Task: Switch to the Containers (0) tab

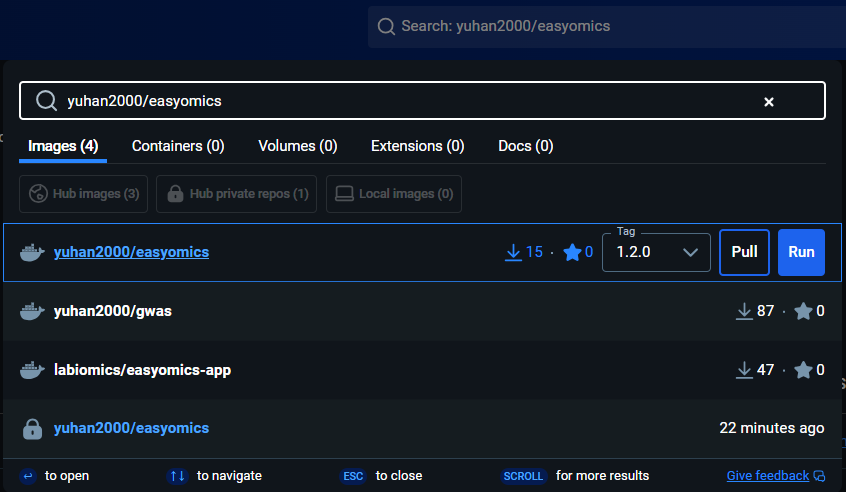Action: 178,146
